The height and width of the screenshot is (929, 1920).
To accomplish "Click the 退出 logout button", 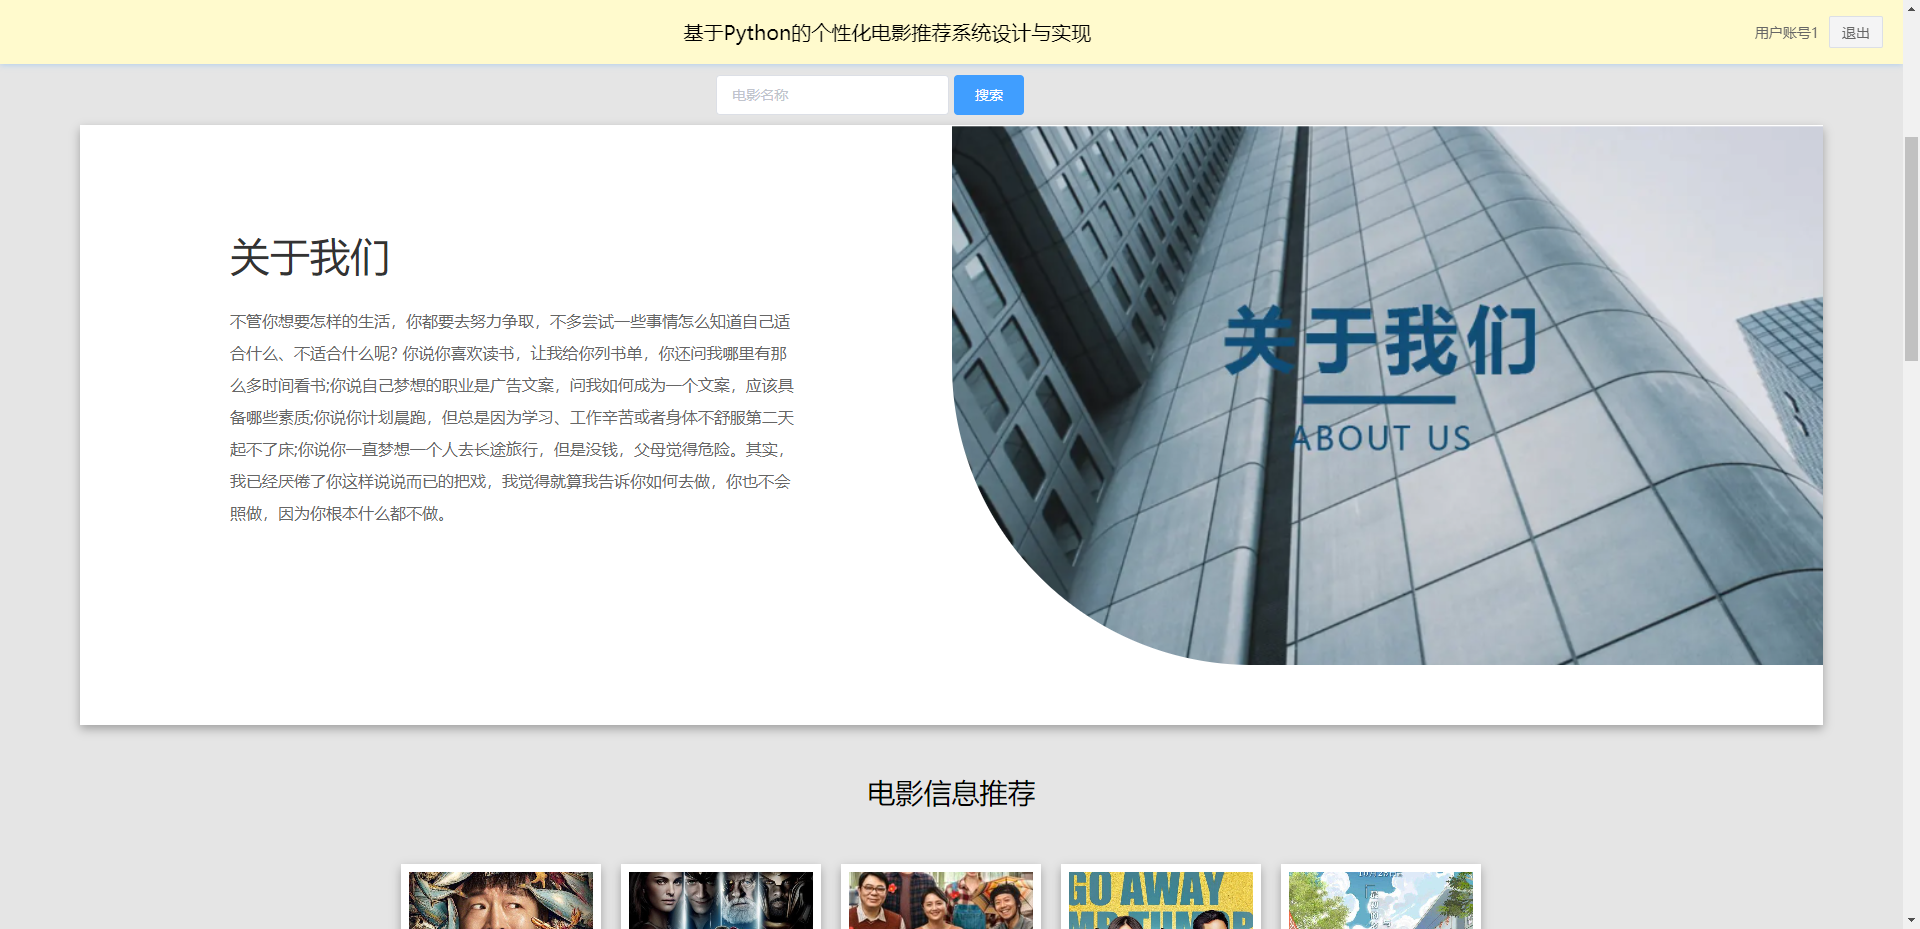I will tap(1855, 33).
